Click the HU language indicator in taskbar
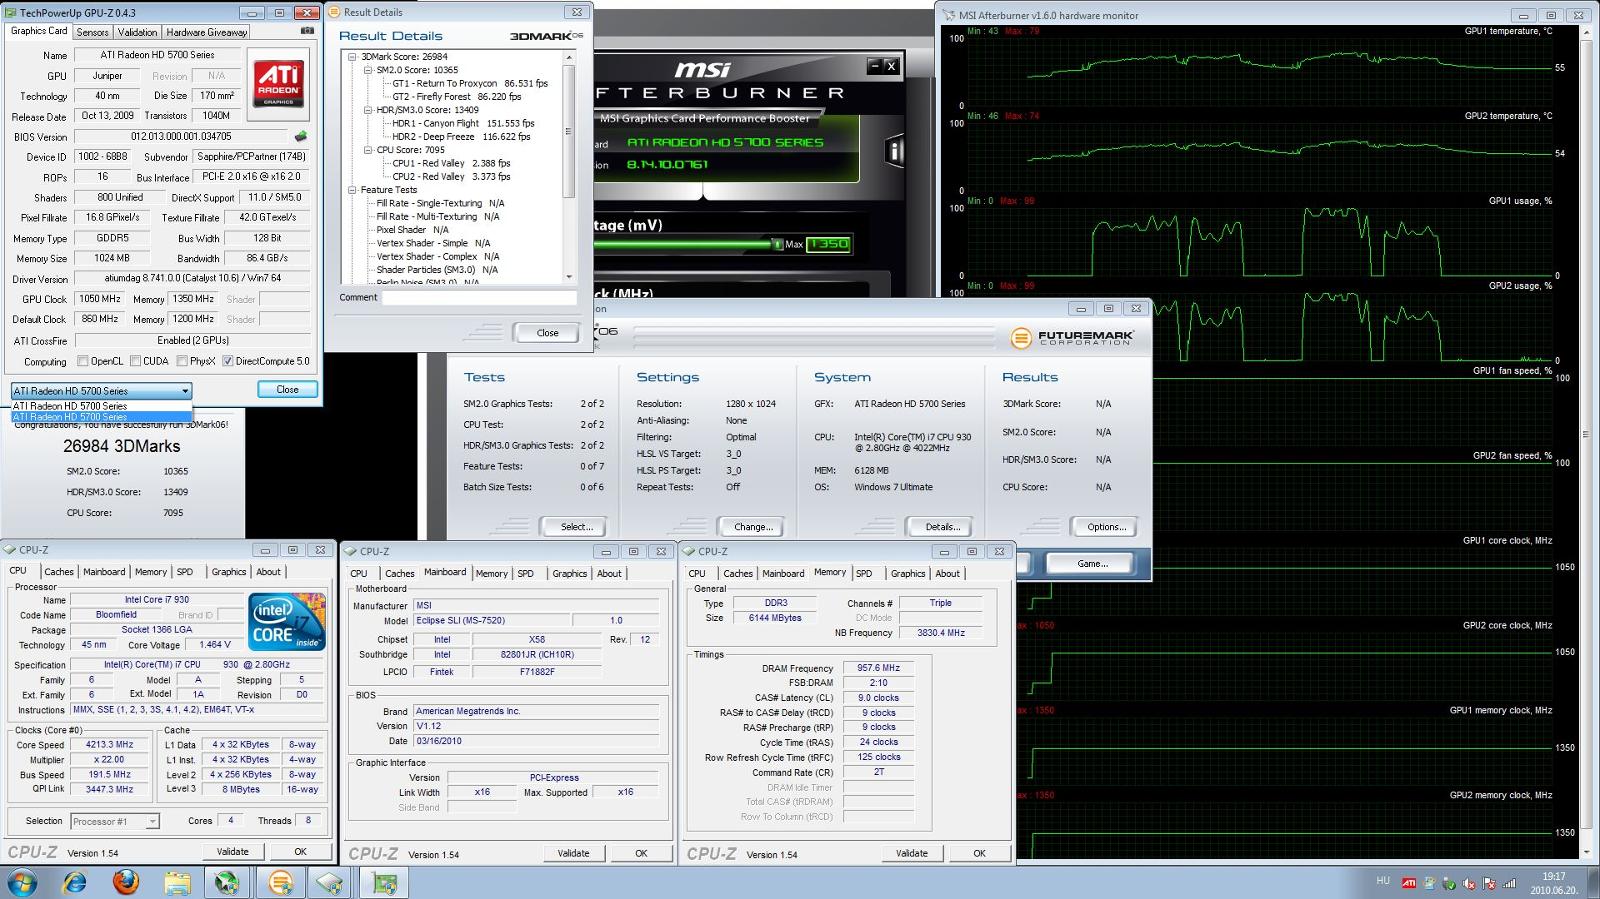The height and width of the screenshot is (899, 1600). tap(1383, 881)
